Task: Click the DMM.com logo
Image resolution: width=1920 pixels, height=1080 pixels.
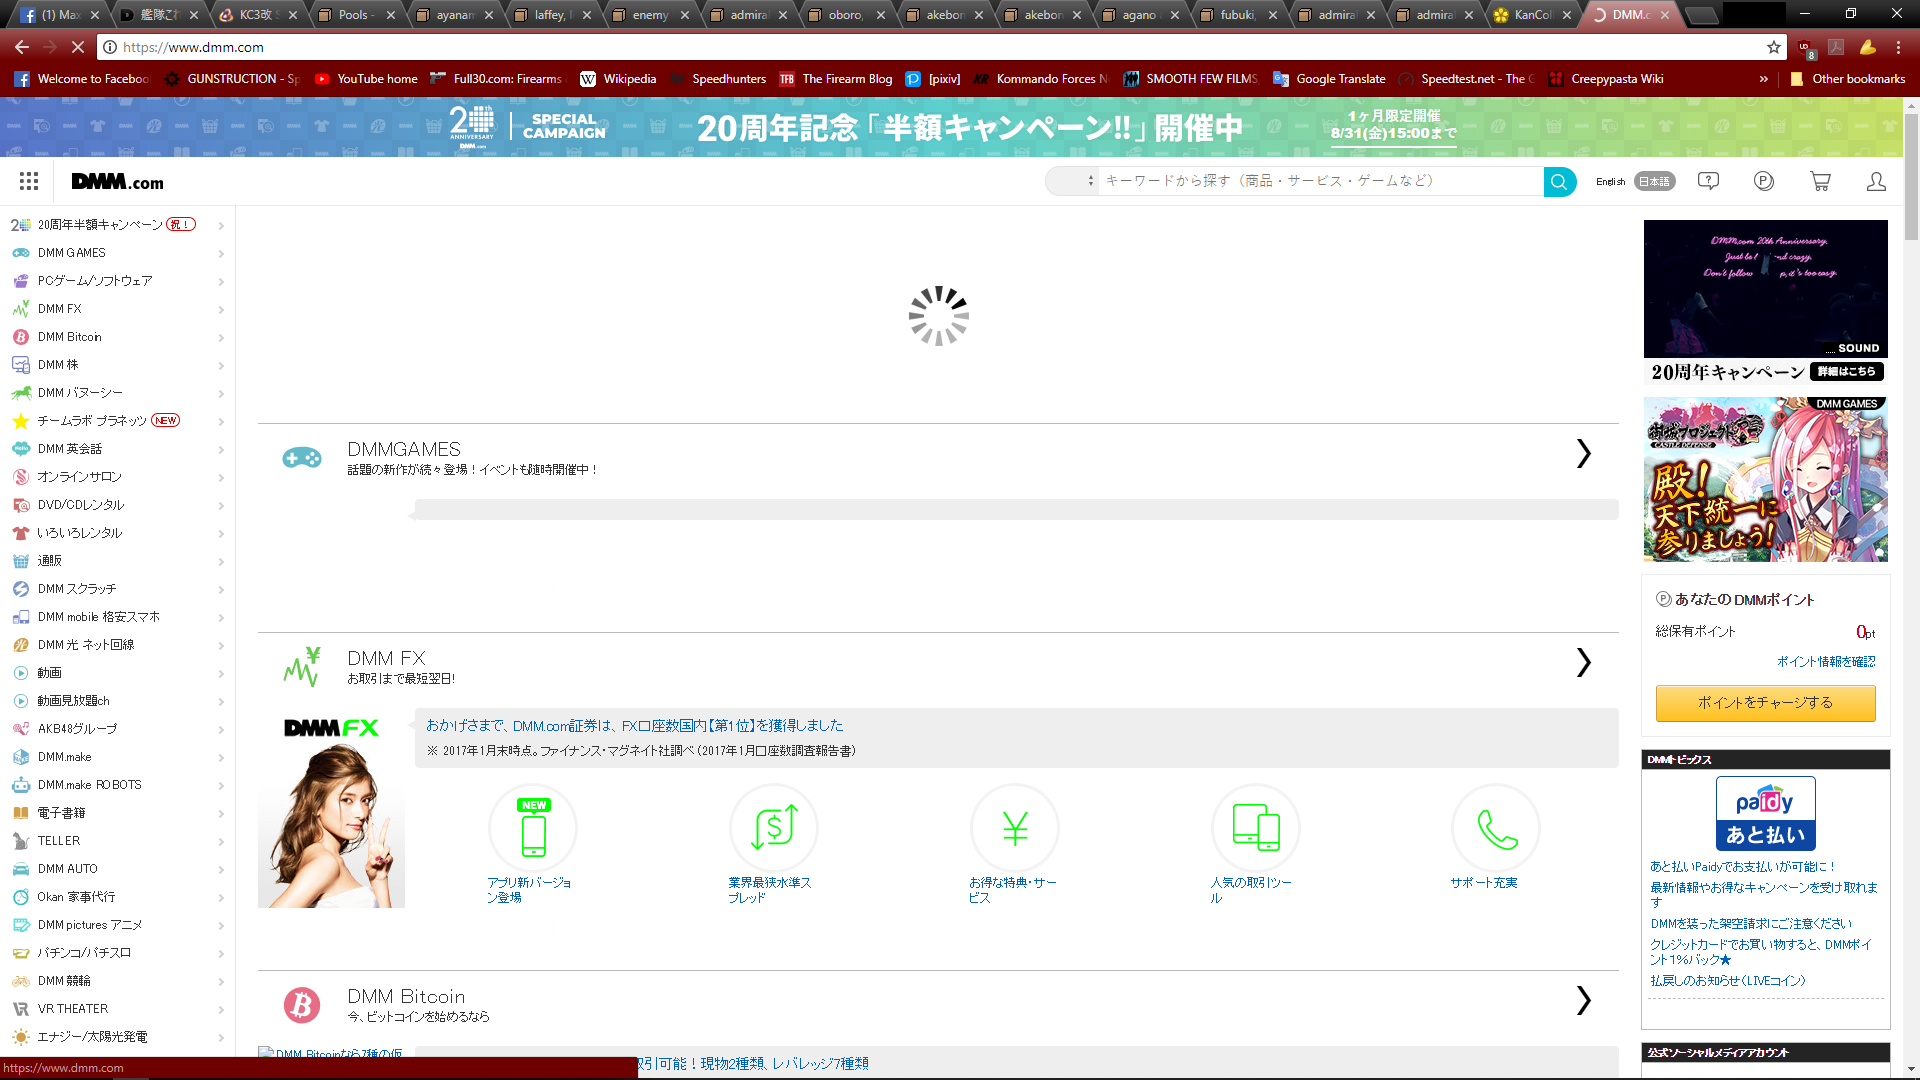Action: coord(117,182)
